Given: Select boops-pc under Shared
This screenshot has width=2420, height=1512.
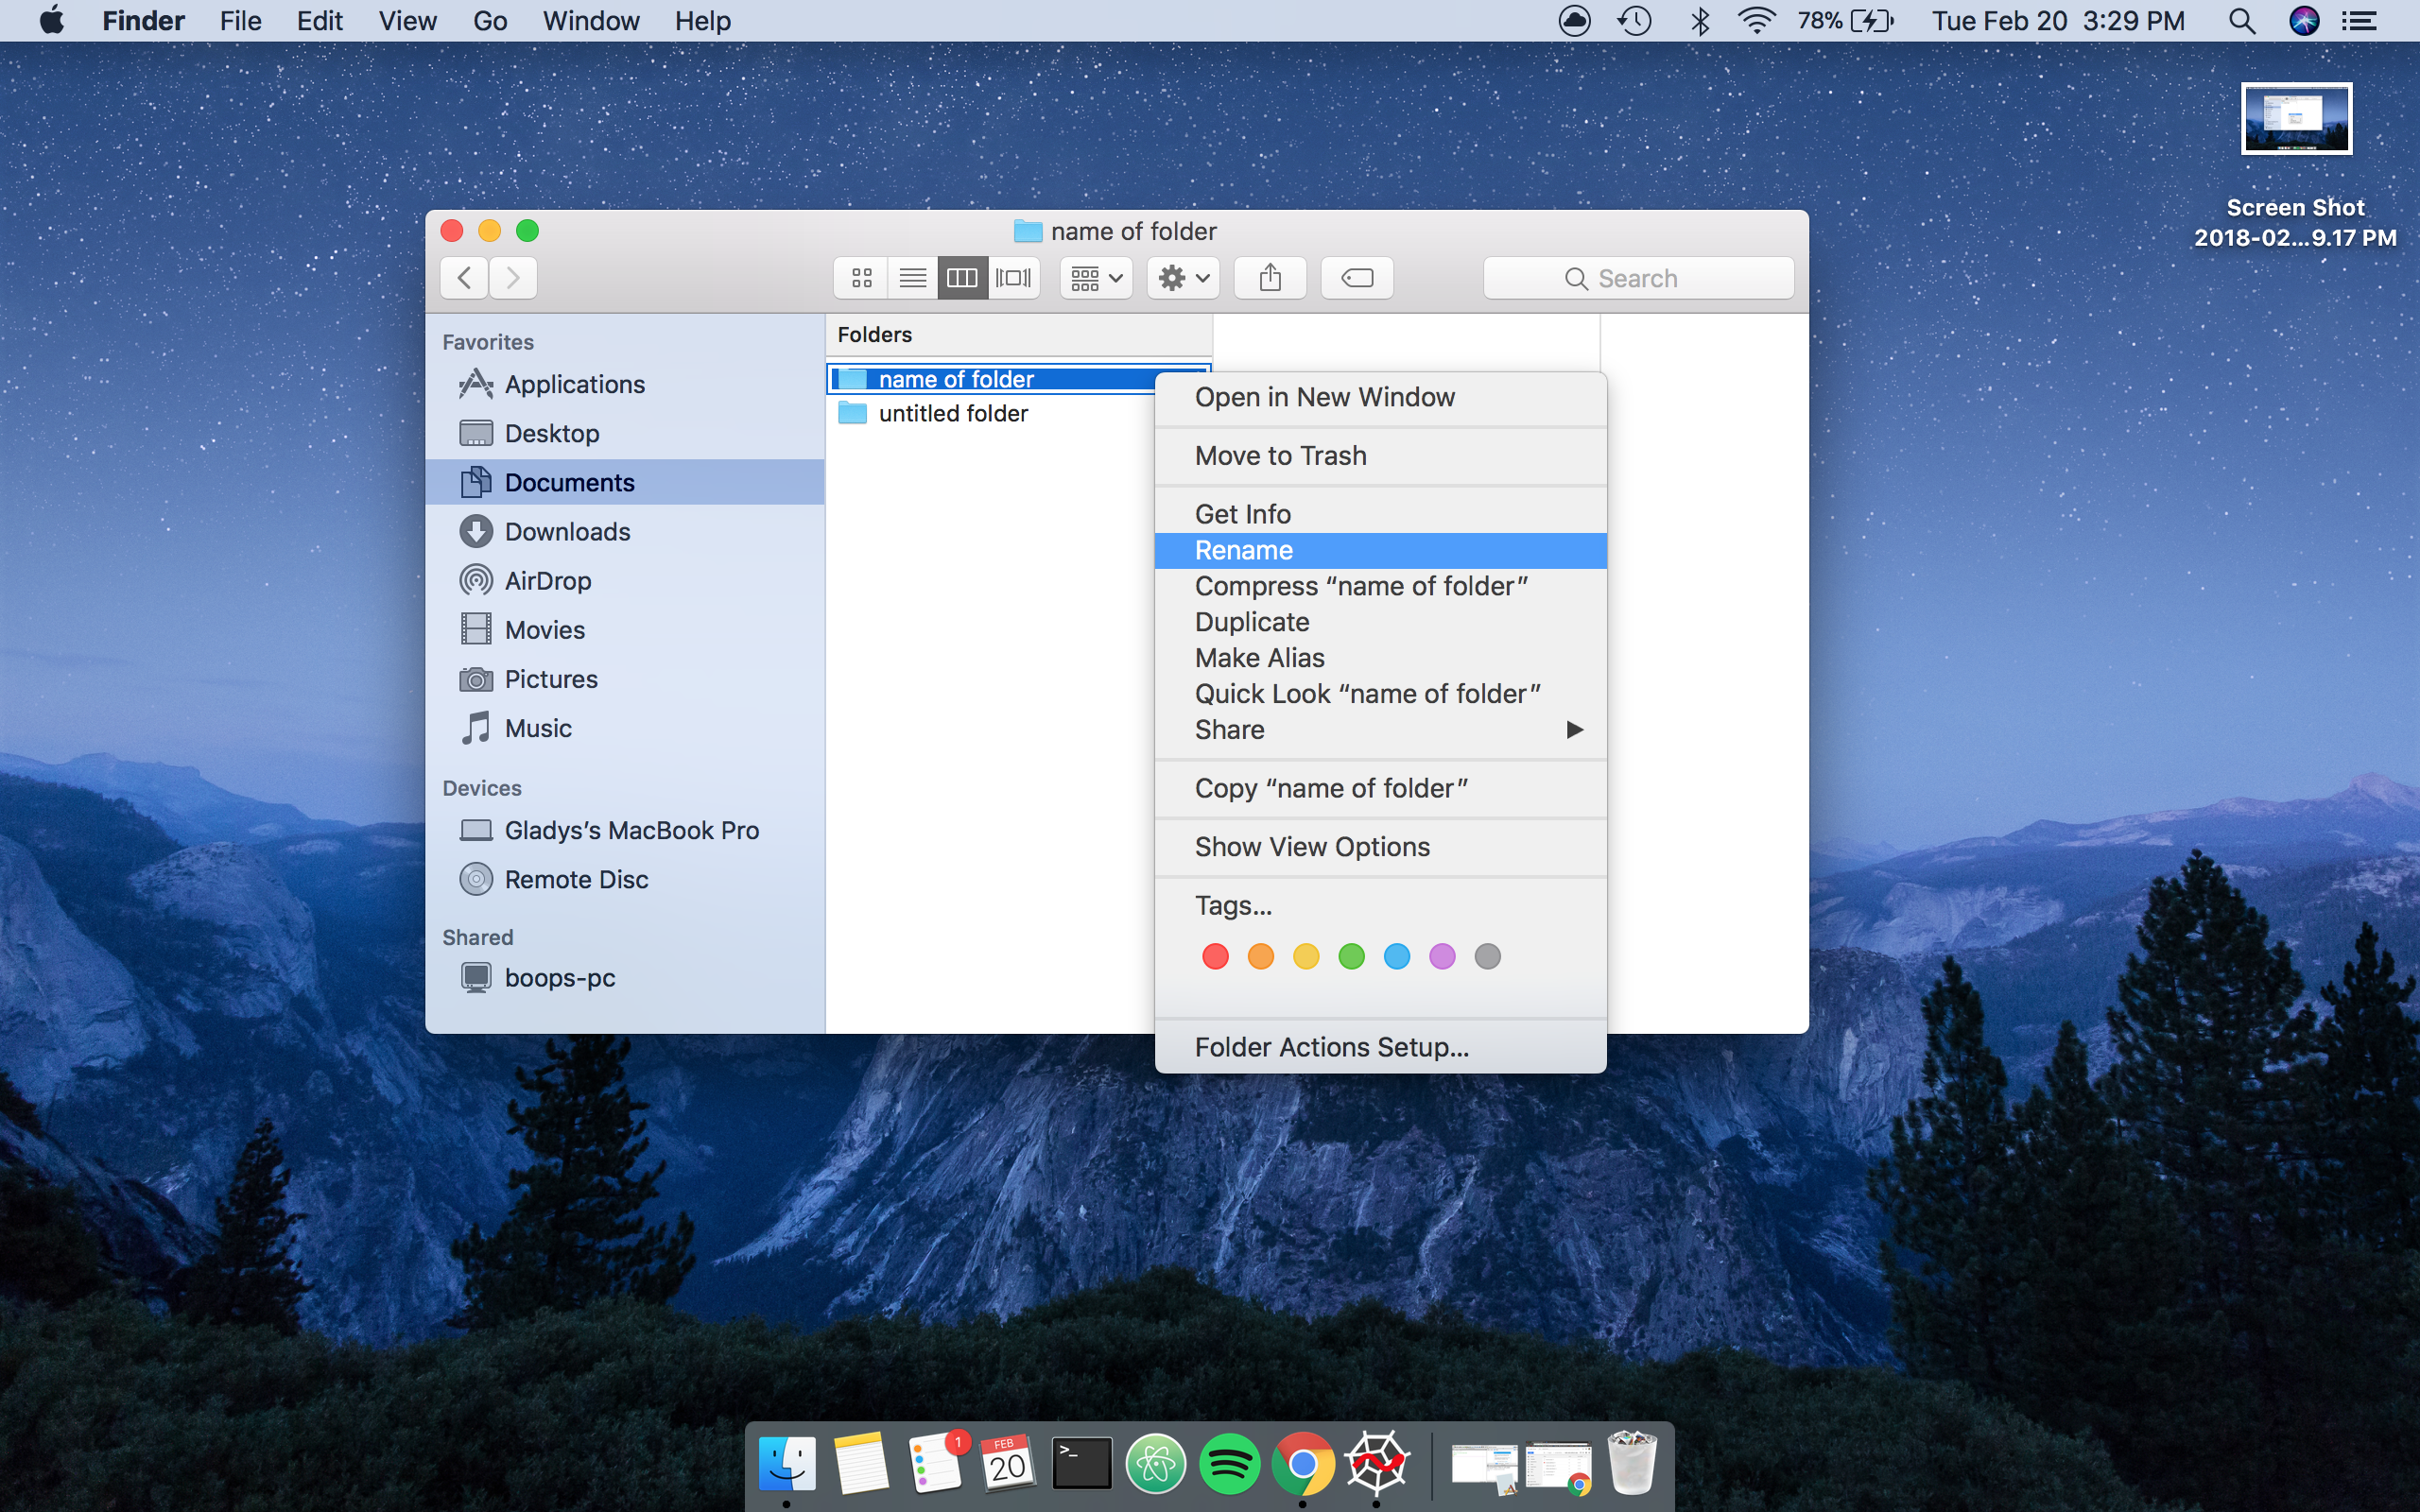Looking at the screenshot, I should (x=625, y=977).
